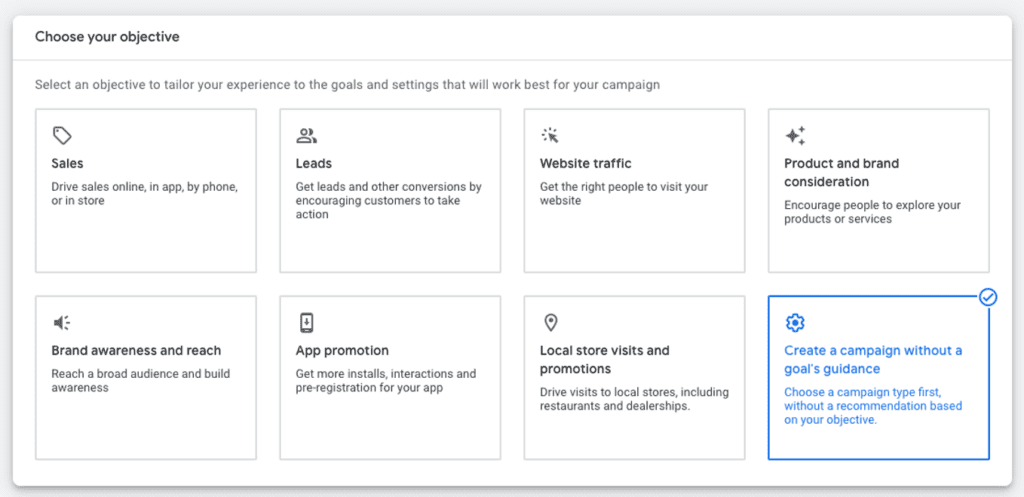Screen dimensions: 1024x497
Task: Choose the Leads objective title
Action: 314,163
